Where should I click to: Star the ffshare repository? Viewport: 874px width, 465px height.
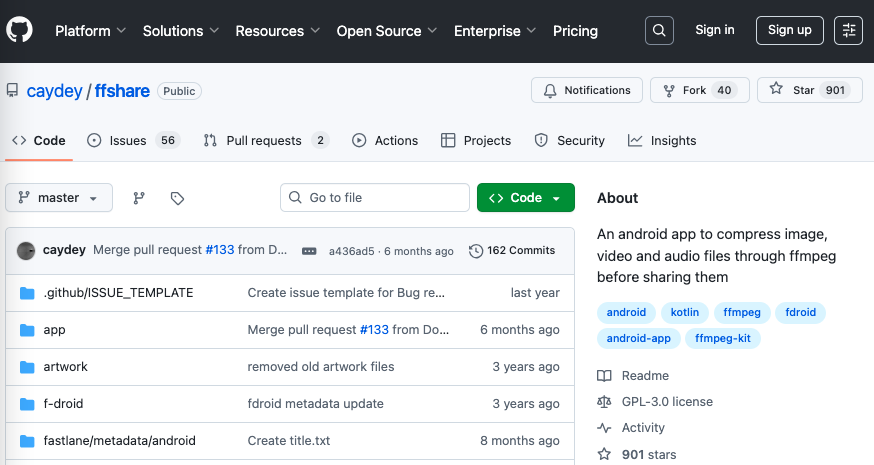(809, 90)
